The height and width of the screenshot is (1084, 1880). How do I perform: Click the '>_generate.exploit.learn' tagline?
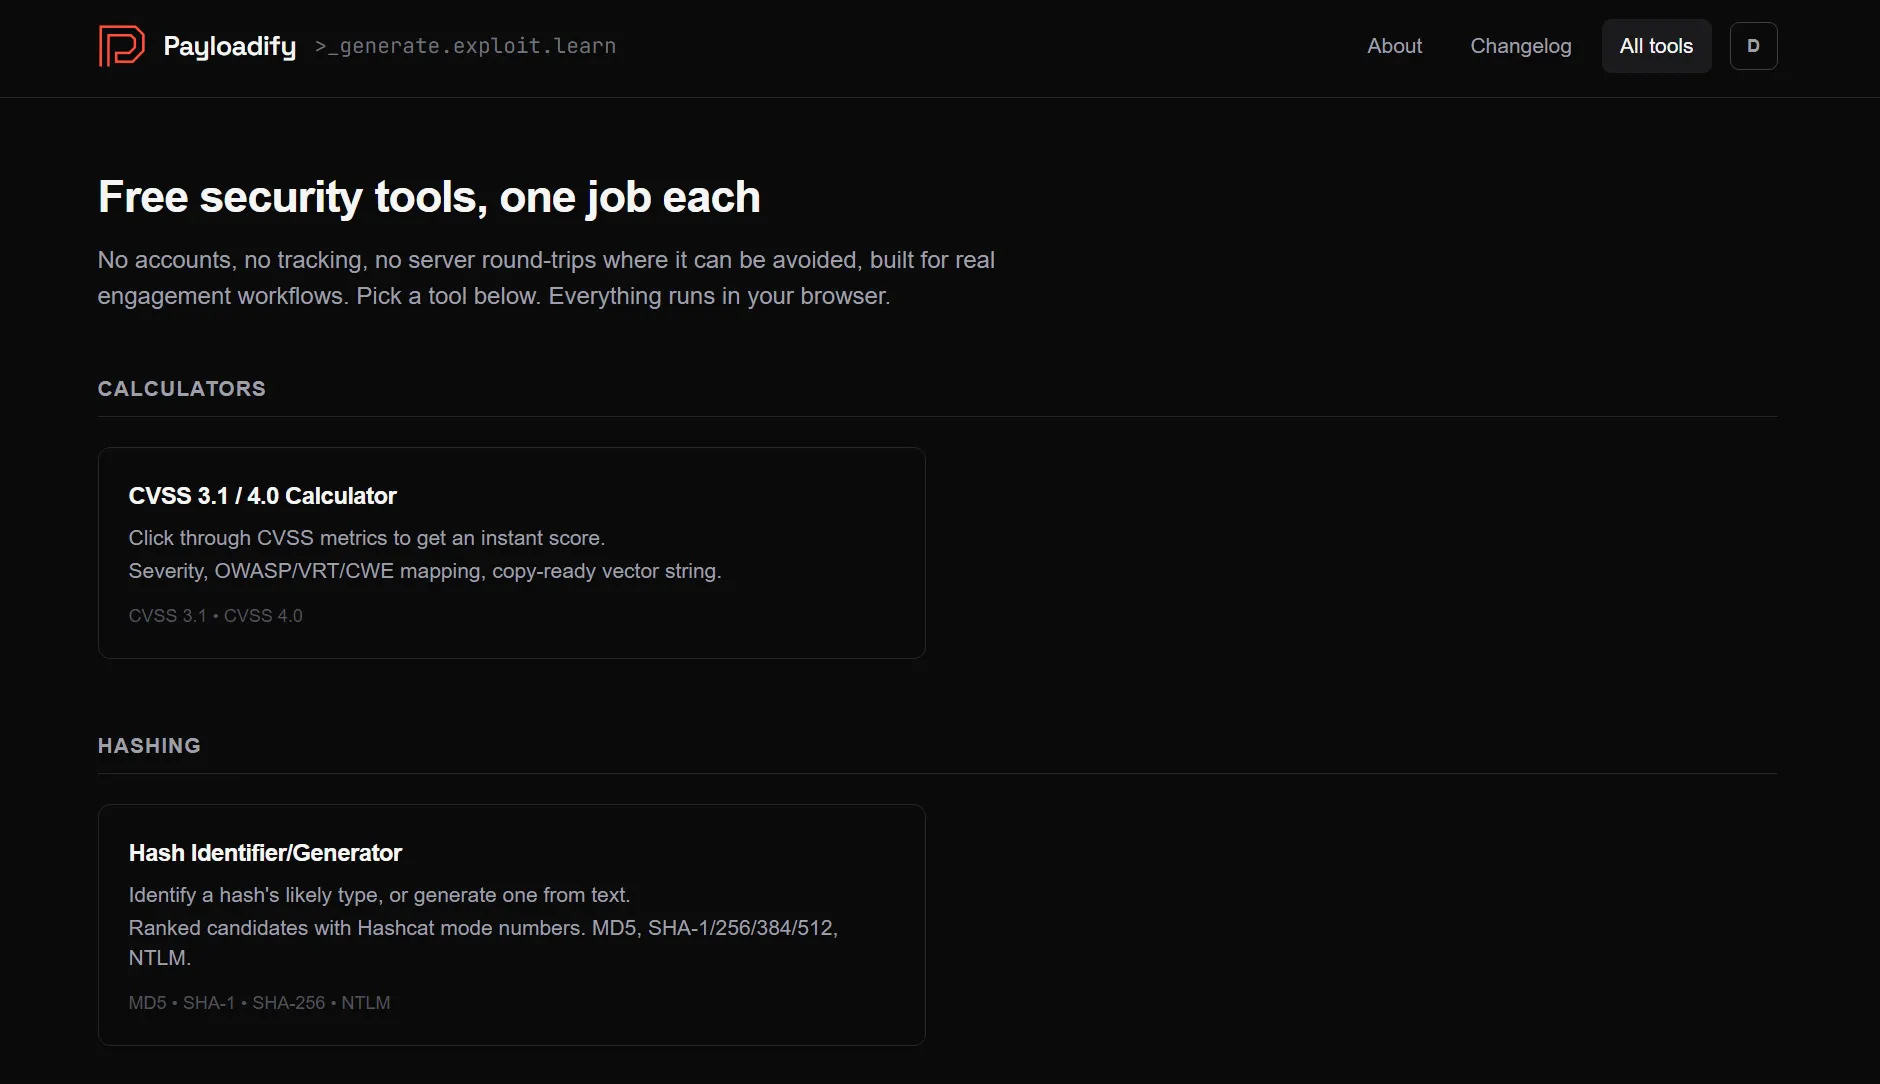(x=465, y=46)
